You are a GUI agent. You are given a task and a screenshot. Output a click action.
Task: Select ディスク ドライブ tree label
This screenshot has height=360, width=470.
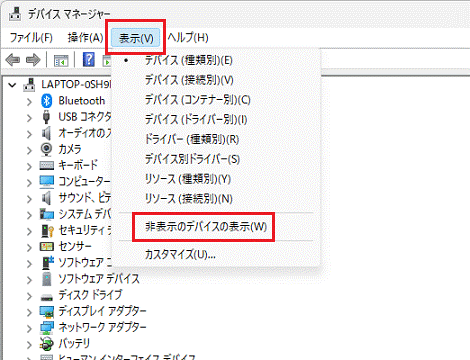coord(90,296)
